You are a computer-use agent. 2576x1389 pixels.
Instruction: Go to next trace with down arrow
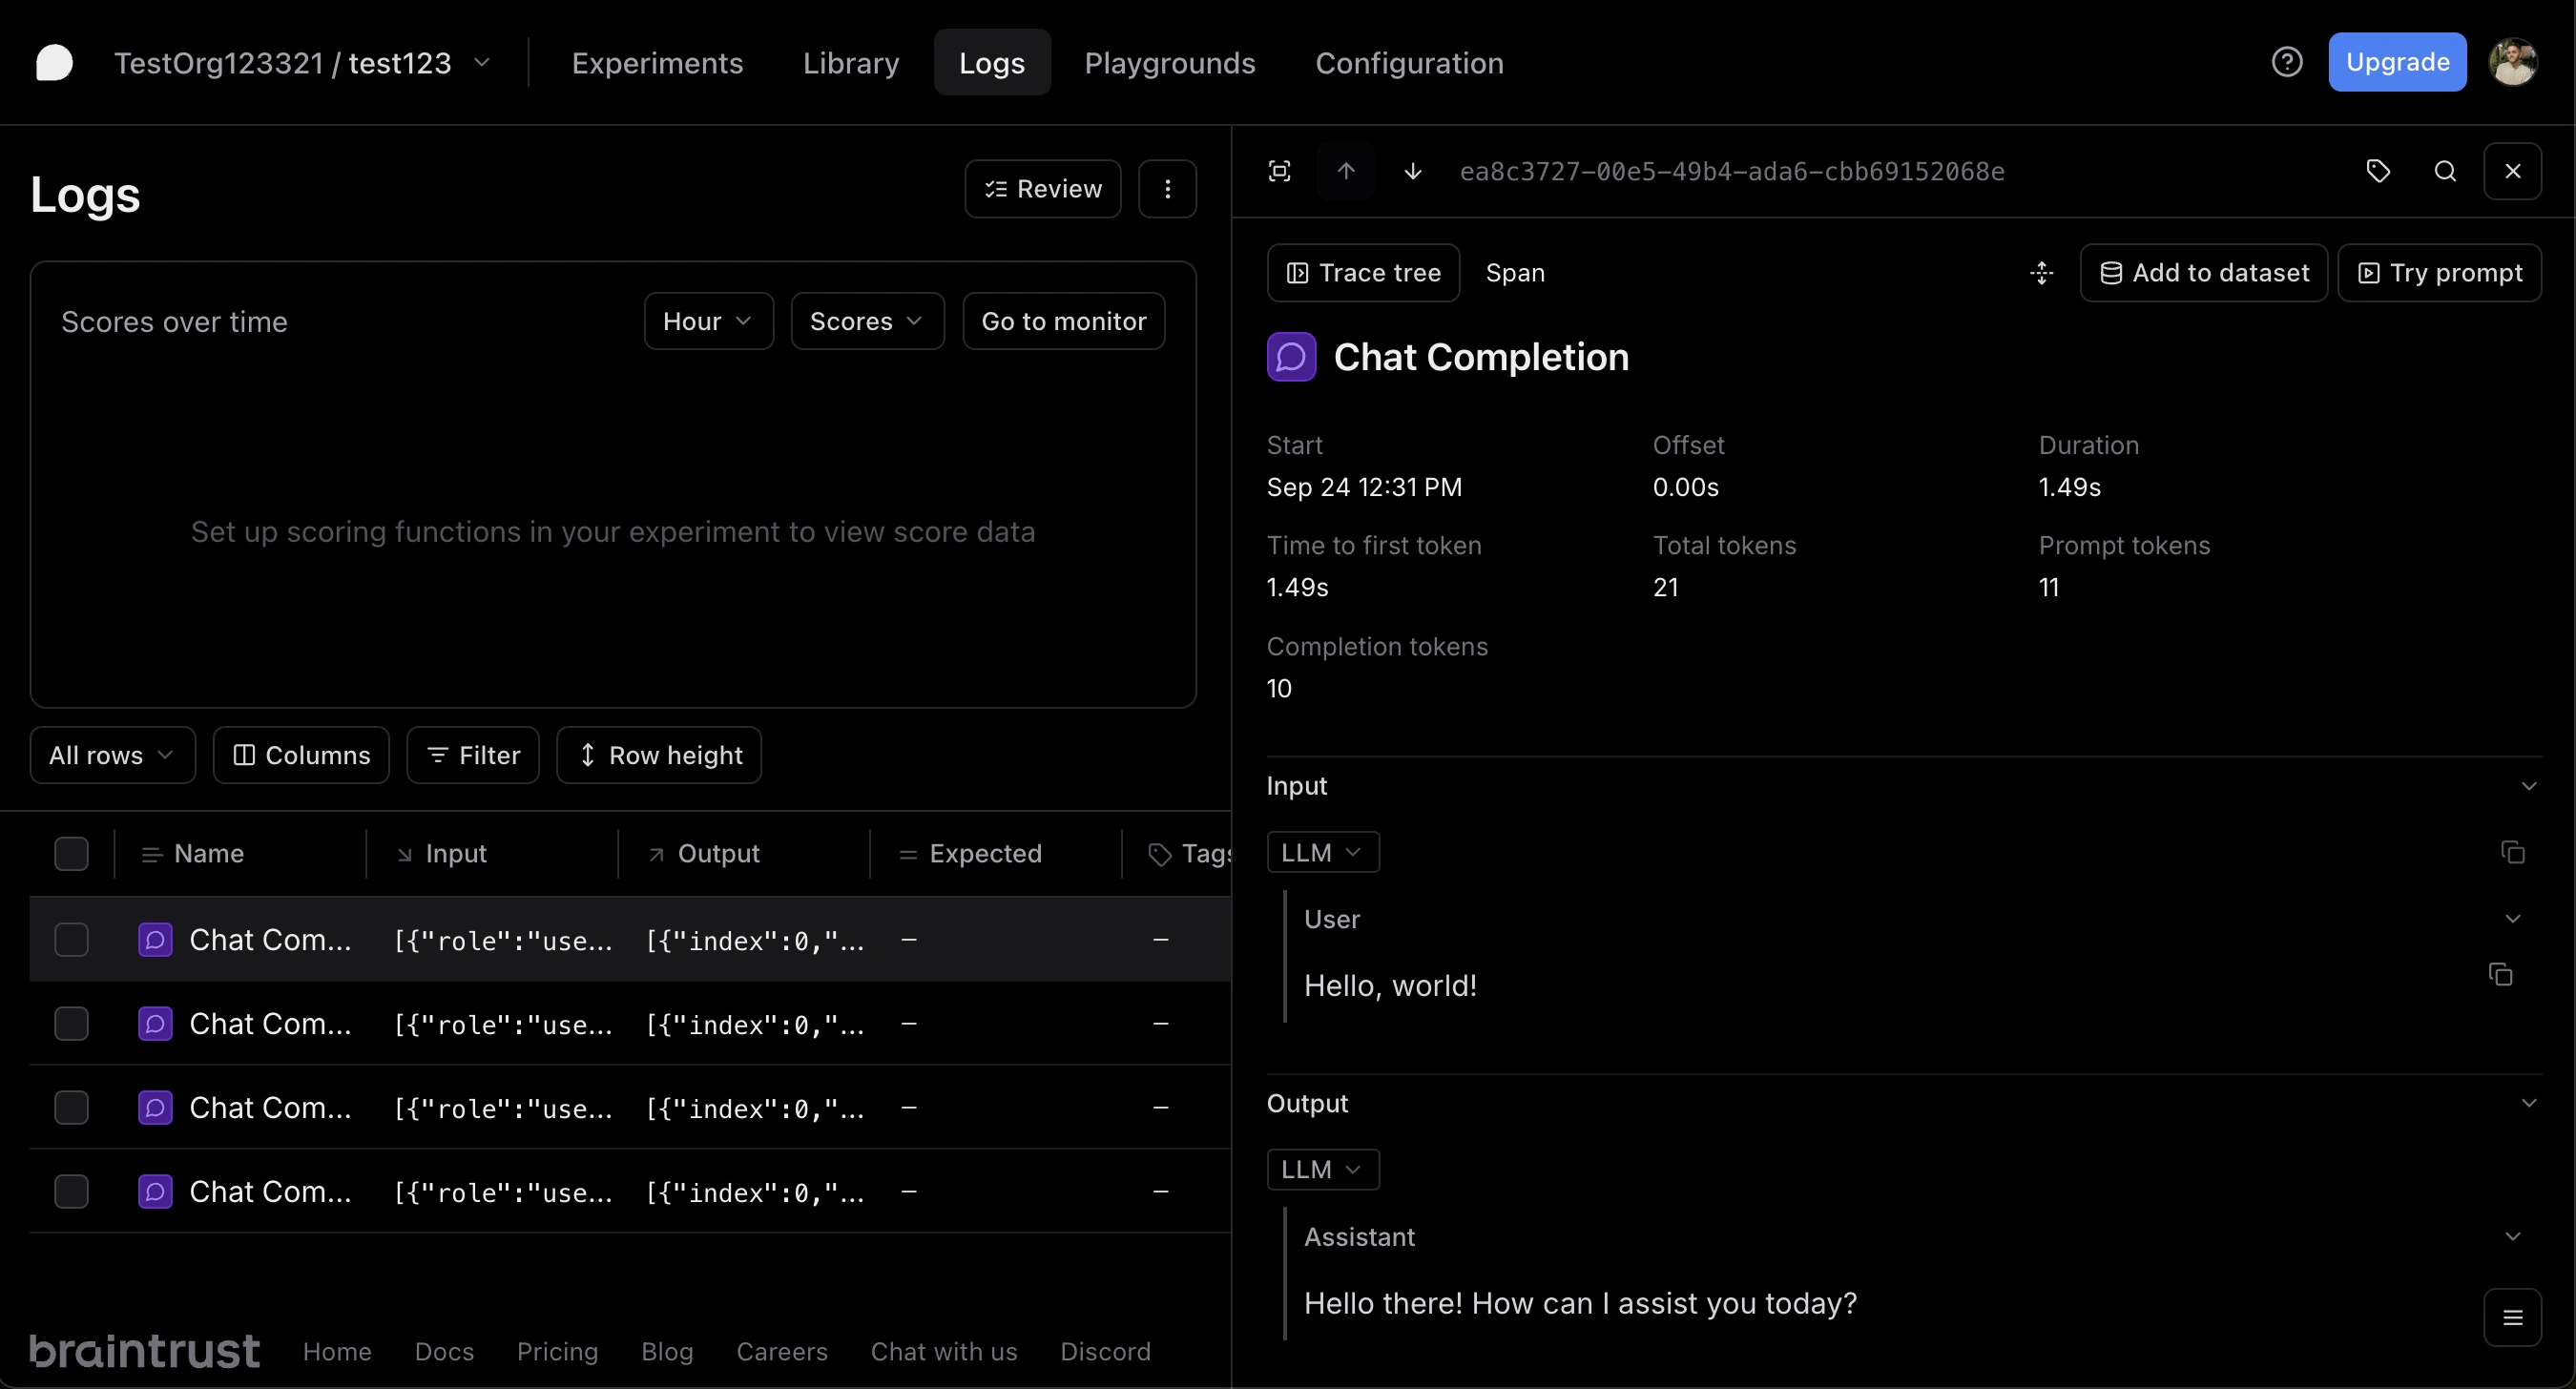1412,171
